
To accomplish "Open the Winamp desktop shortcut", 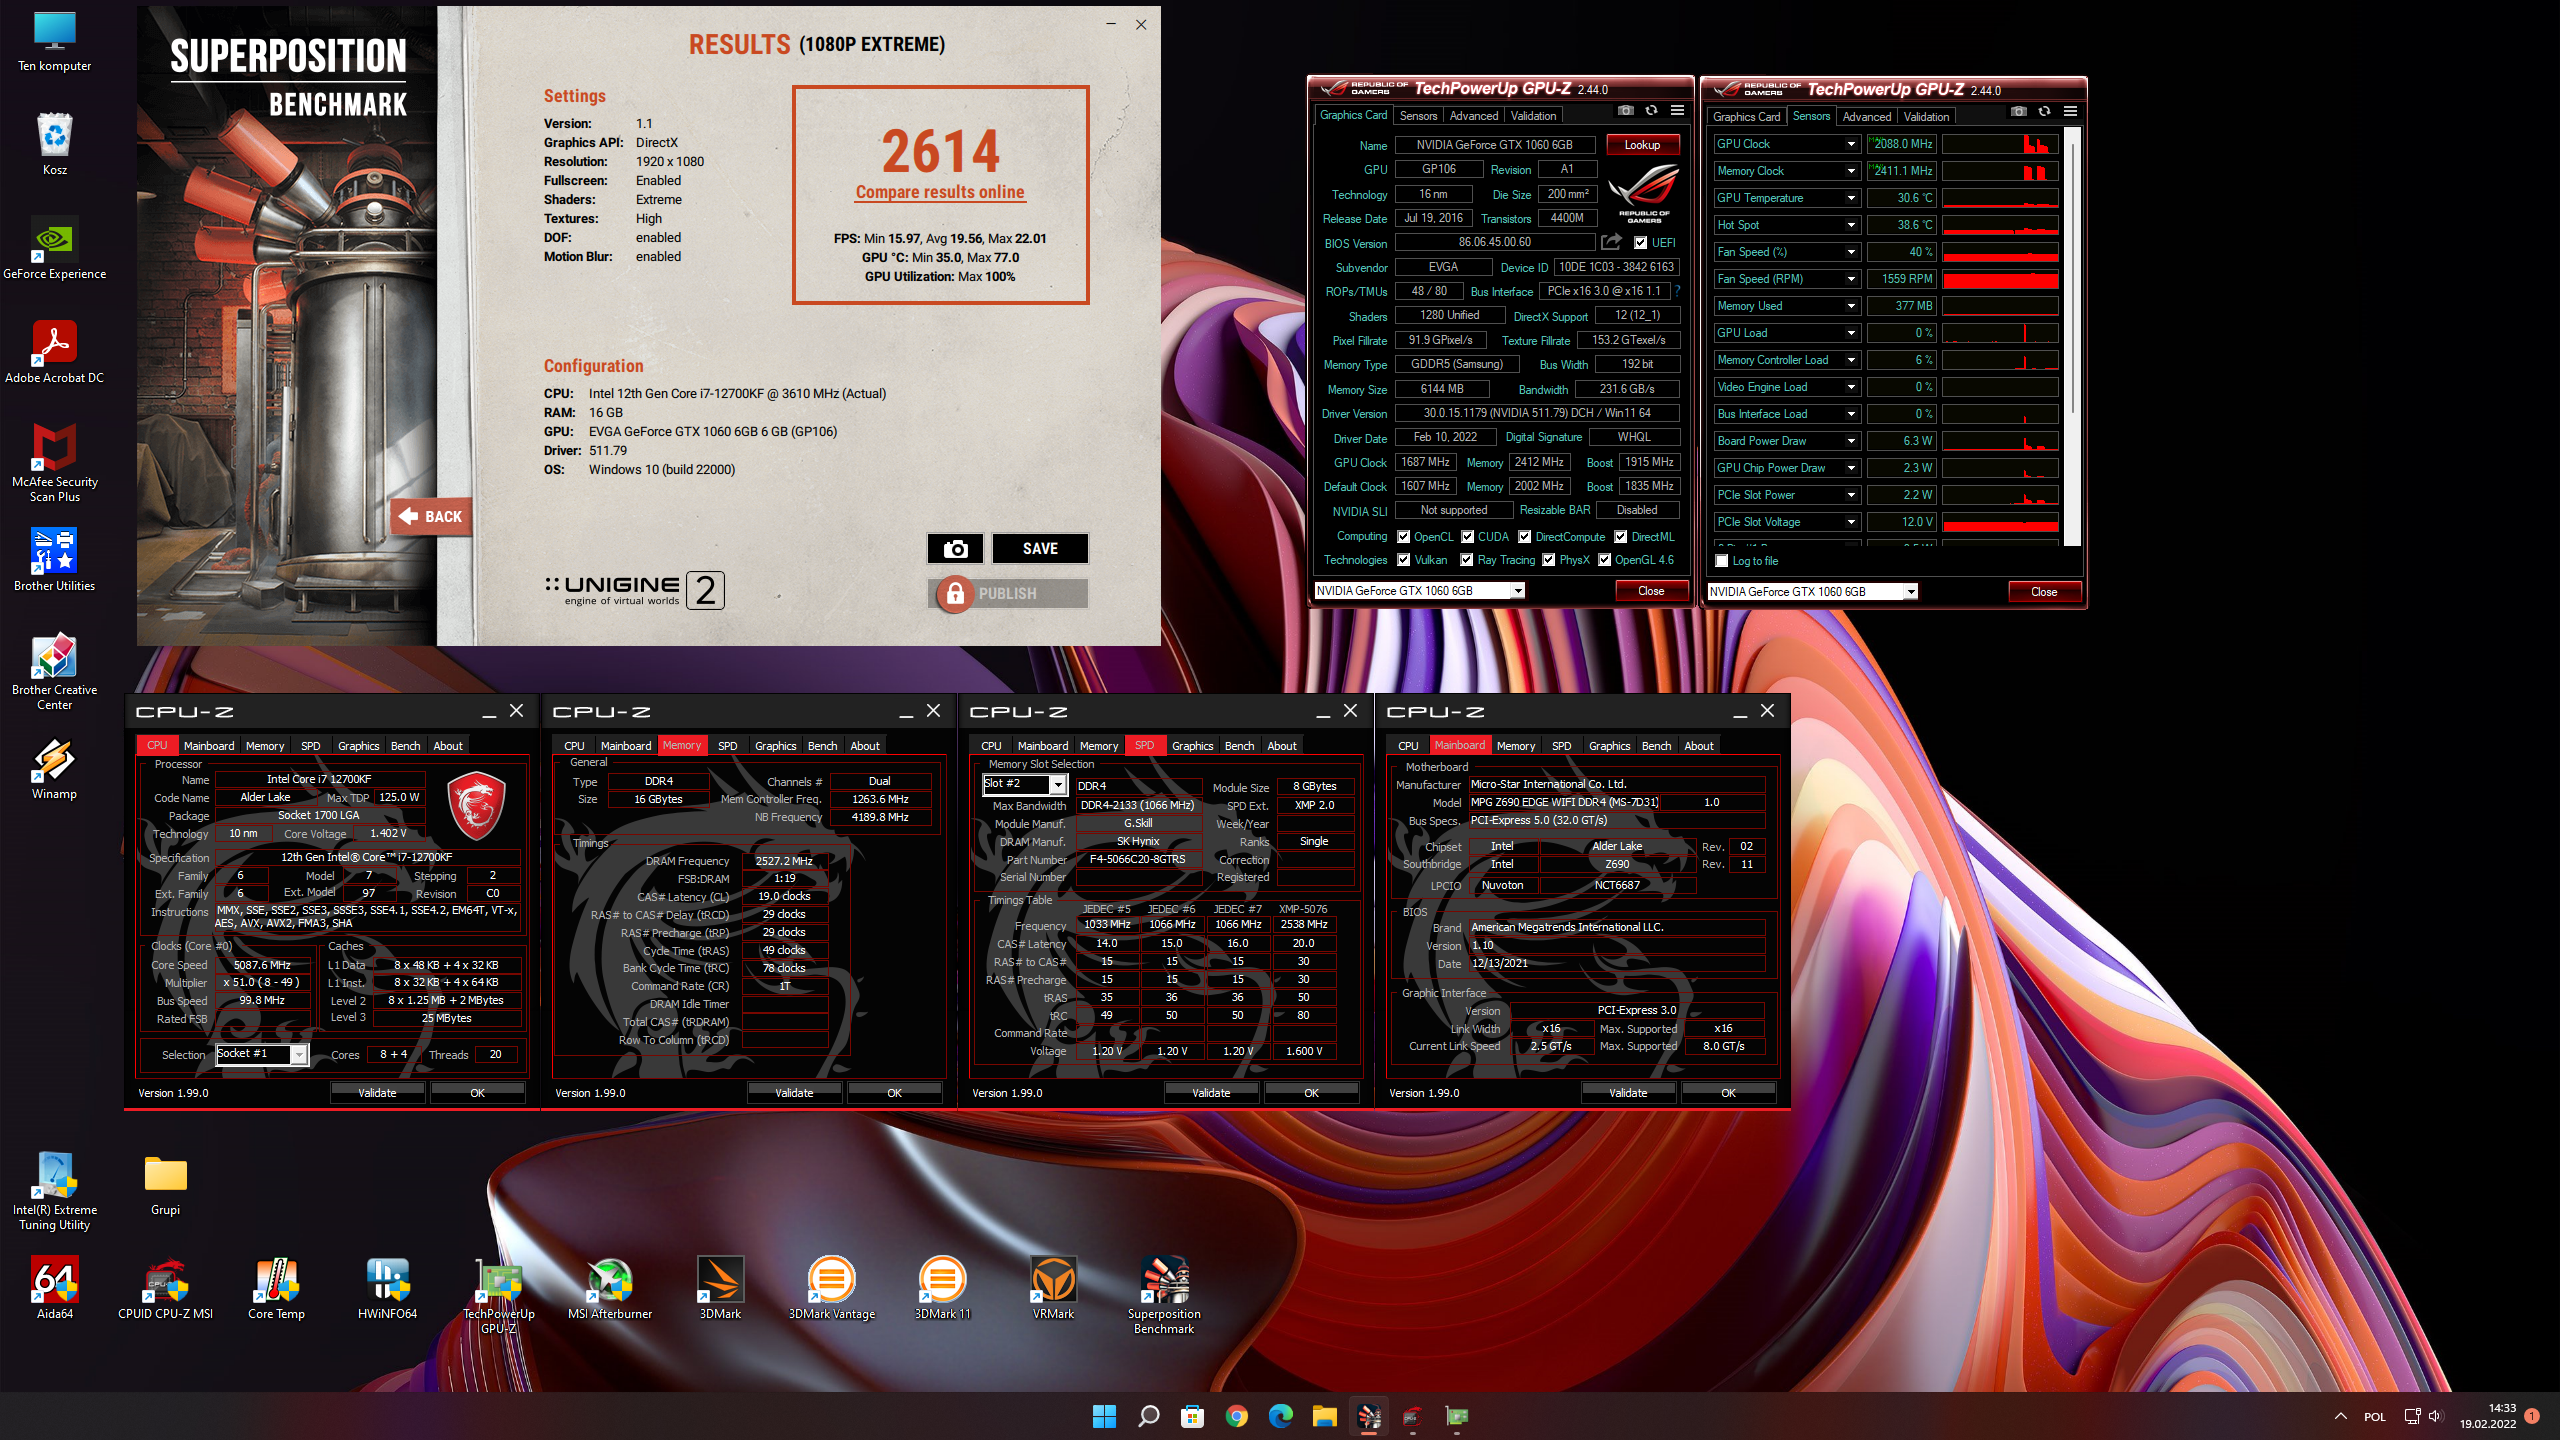I will tap(55, 769).
